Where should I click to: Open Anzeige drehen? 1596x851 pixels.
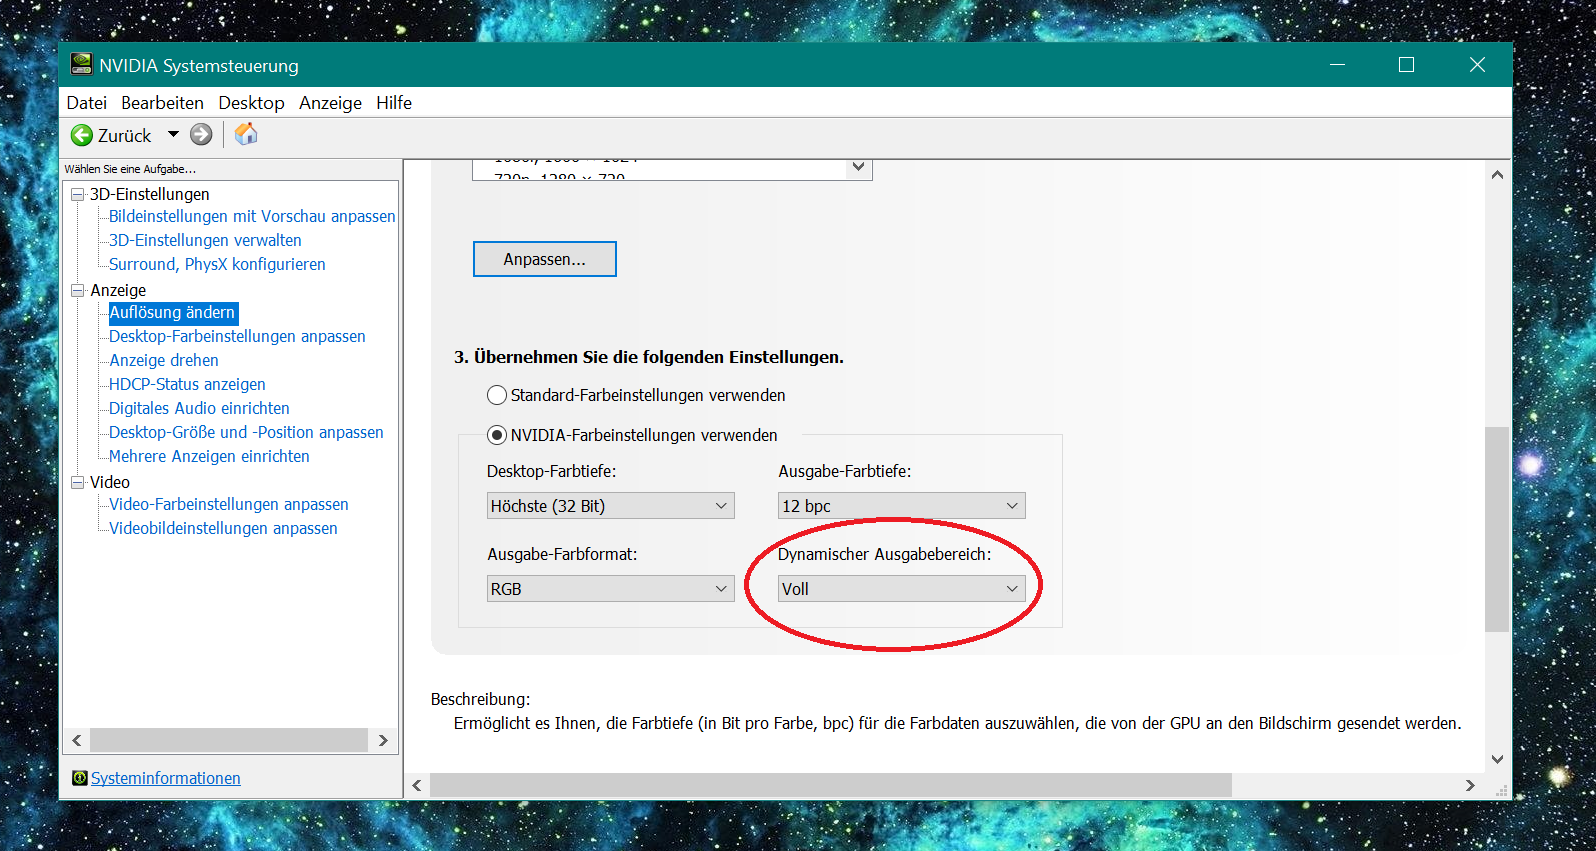click(164, 360)
